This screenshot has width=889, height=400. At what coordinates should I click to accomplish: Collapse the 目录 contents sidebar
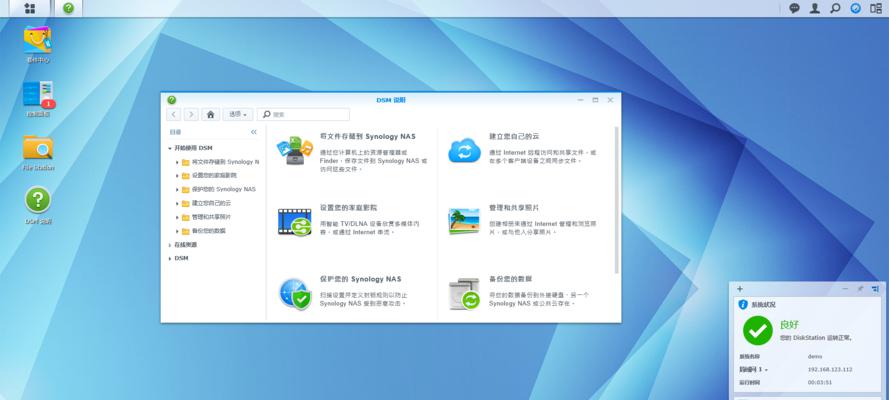pyautogui.click(x=253, y=132)
